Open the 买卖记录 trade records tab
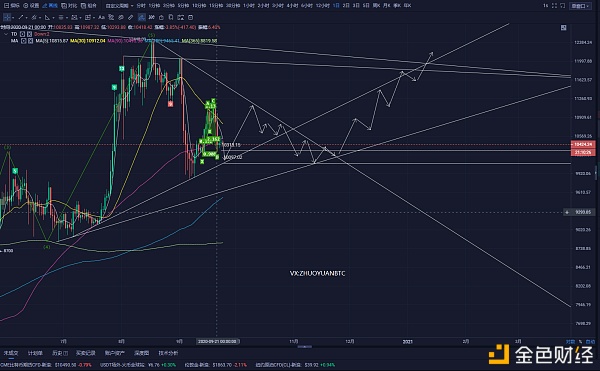Image resolution: width=600 pixels, height=371 pixels. (x=85, y=353)
